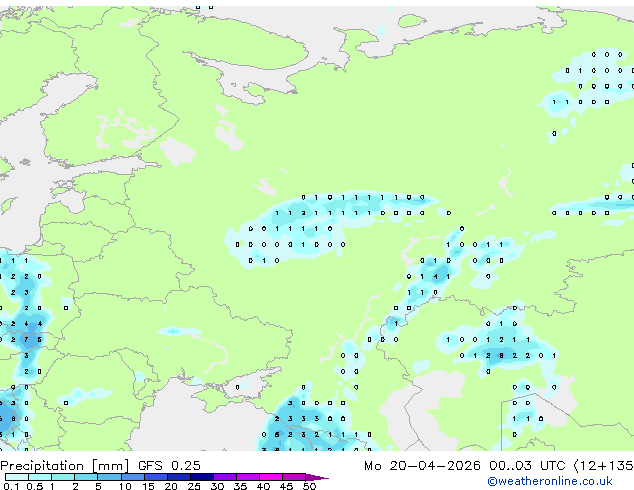Click the '0.5' legend scale label
This screenshot has height=490, width=634.
pos(34,486)
